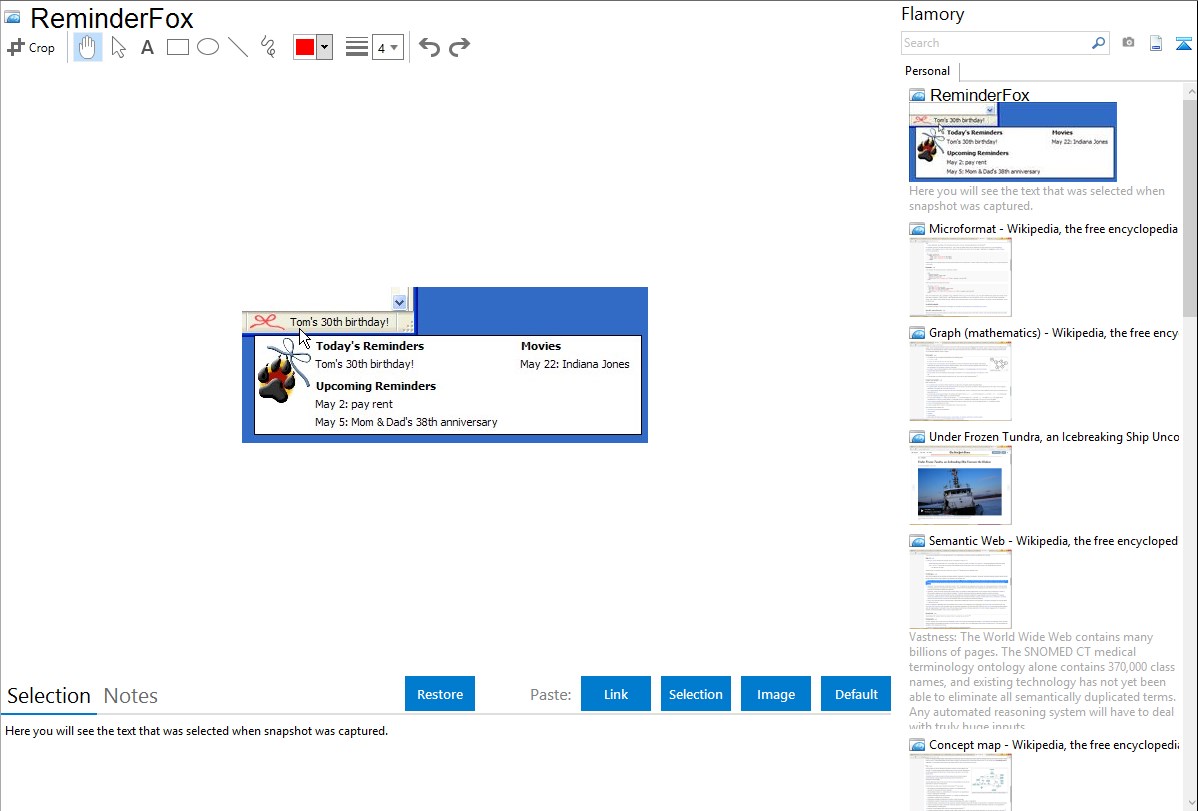Select the Crop tool
The image size is (1198, 811).
(x=31, y=47)
